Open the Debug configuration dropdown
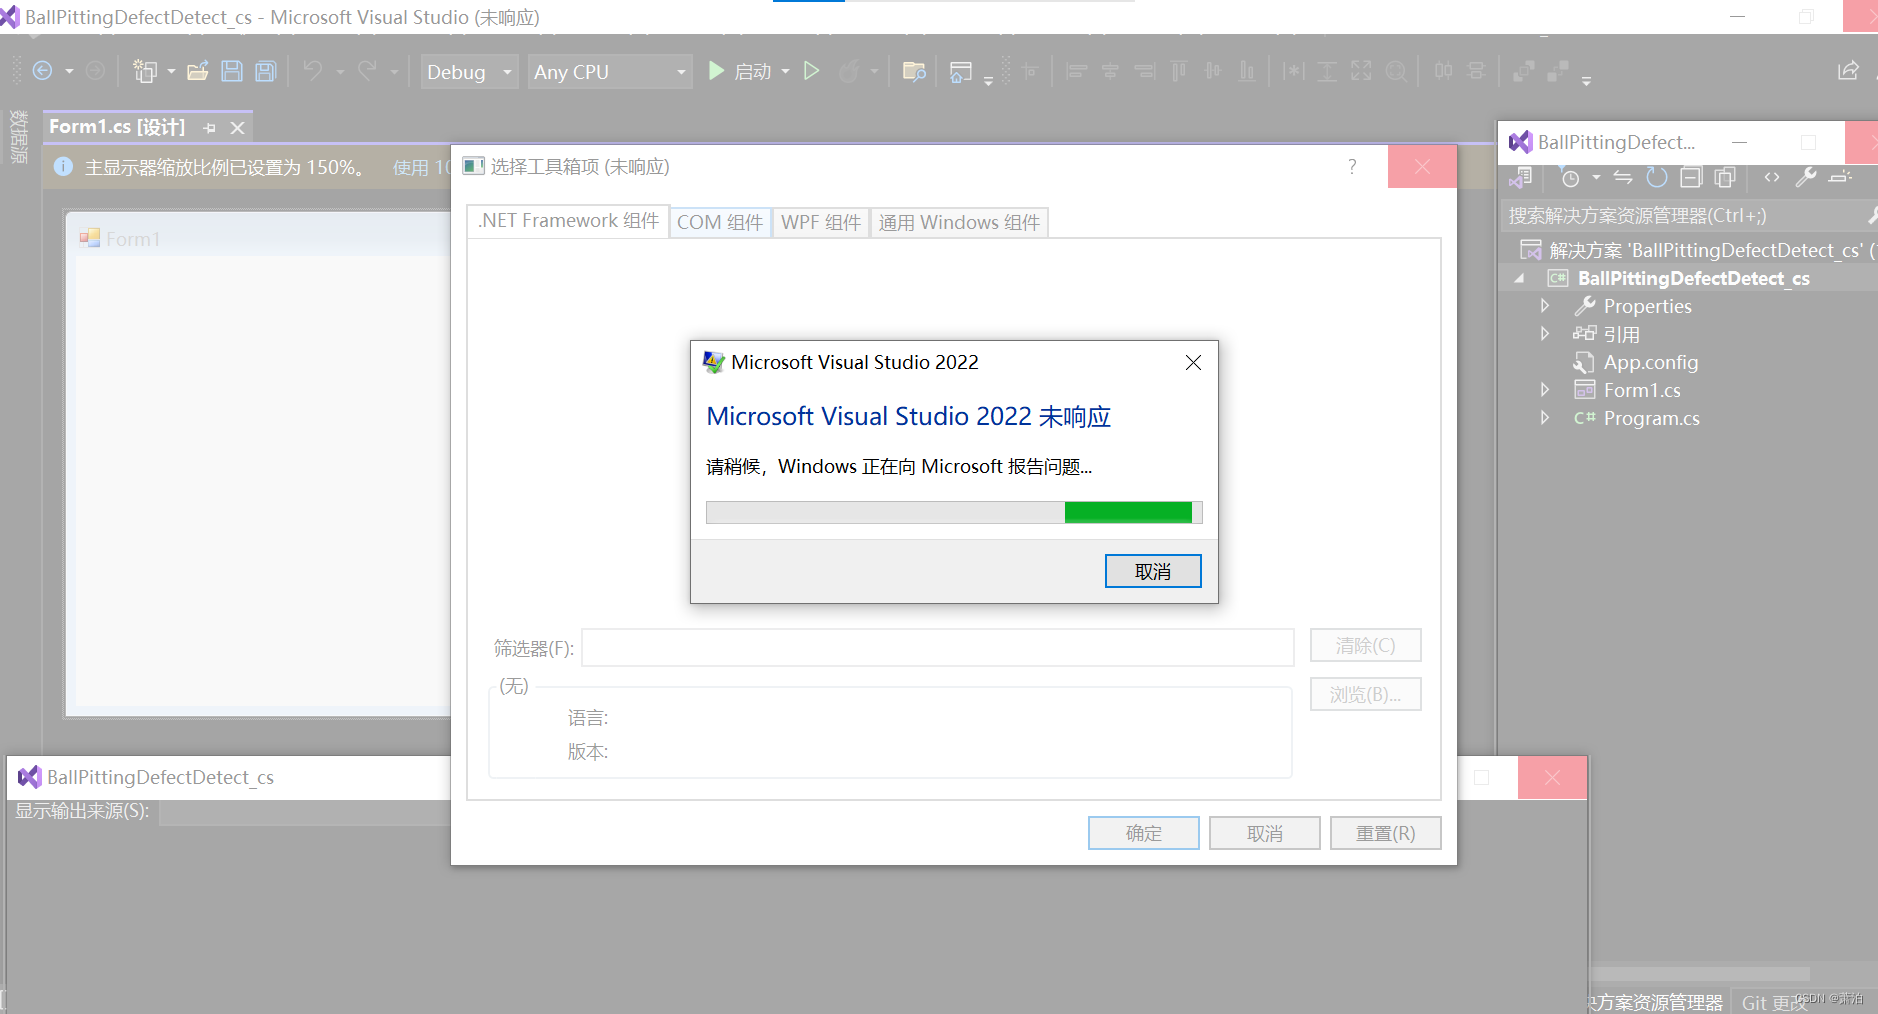Screen dimensions: 1878x1014 [x=469, y=71]
